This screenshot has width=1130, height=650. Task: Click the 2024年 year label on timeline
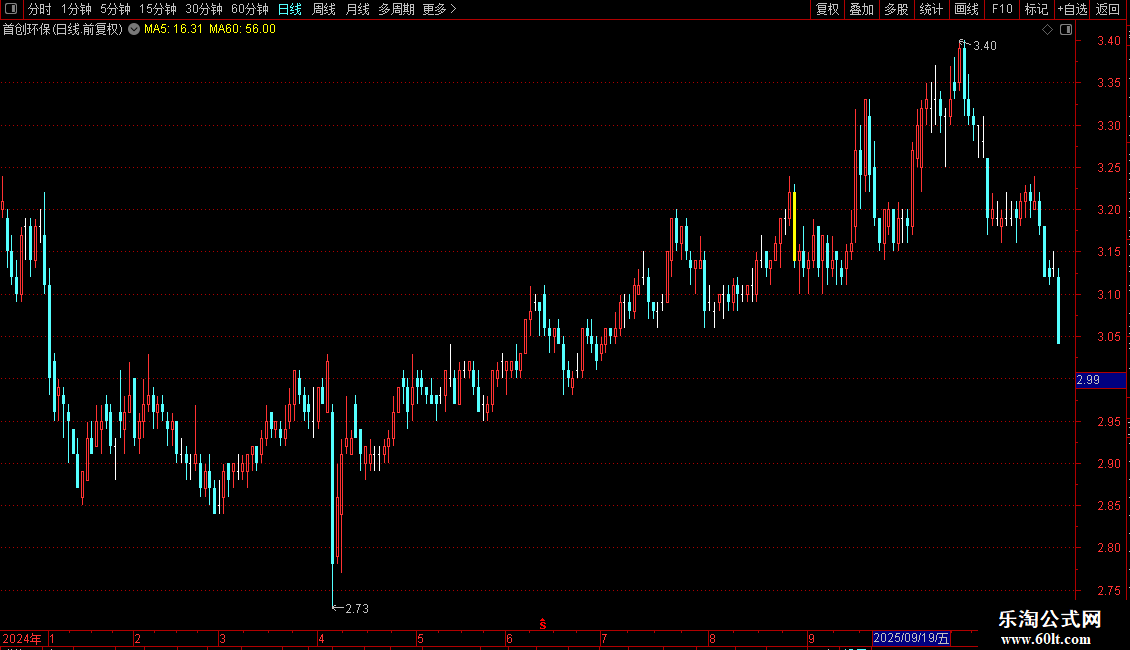pos(22,638)
